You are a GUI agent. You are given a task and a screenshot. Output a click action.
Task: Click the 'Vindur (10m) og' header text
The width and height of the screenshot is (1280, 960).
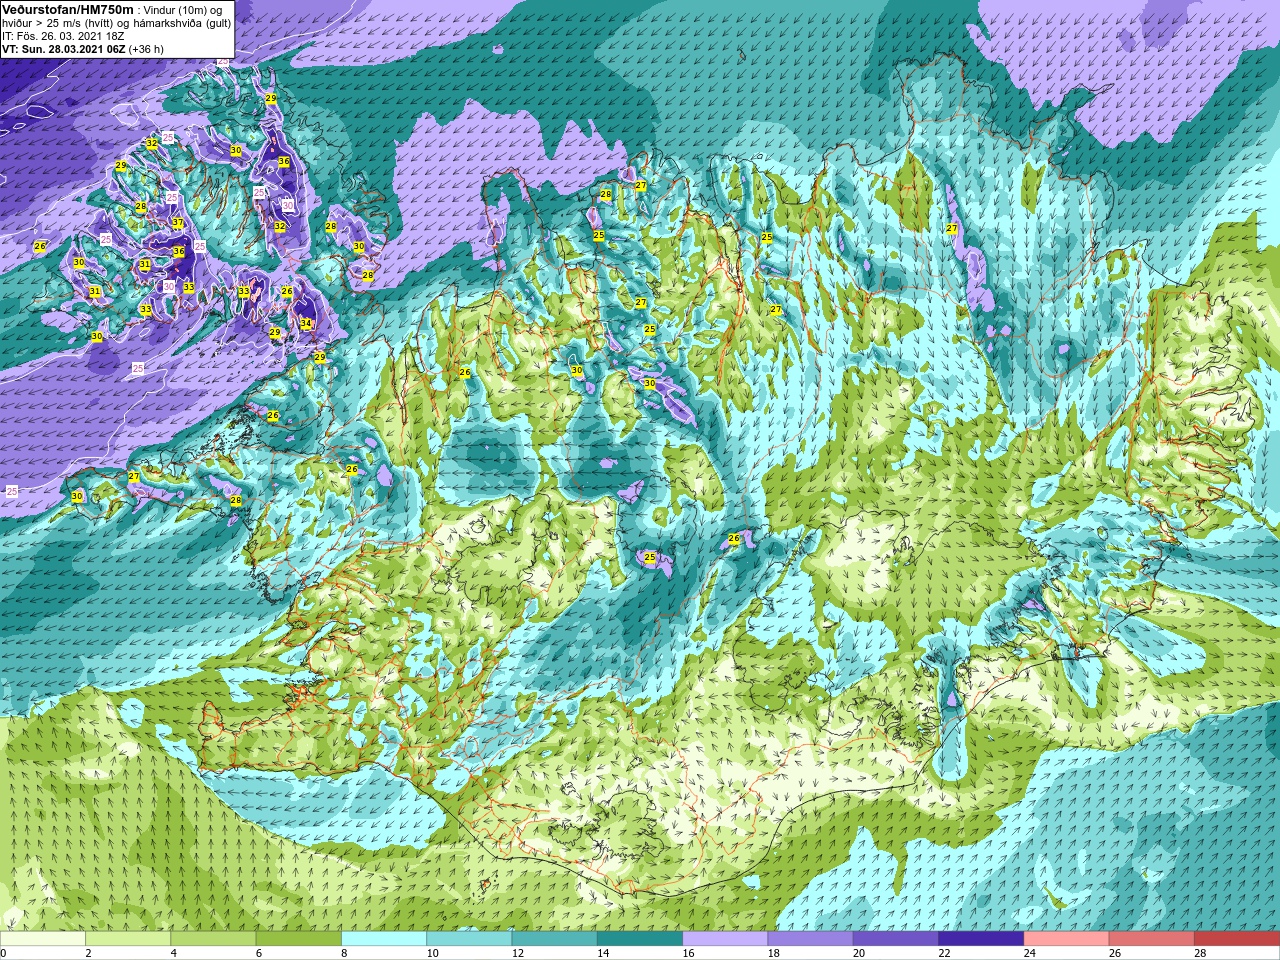pos(182,10)
